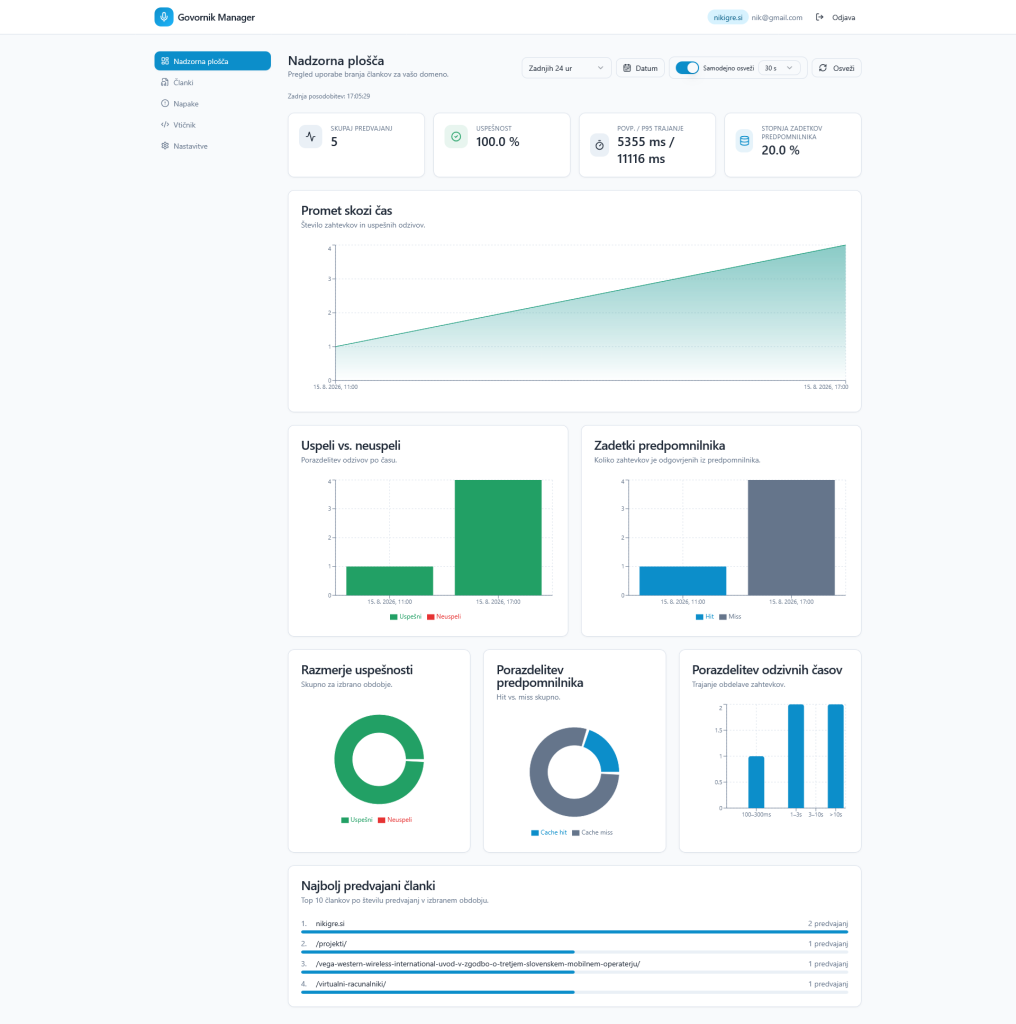Toggle the Miss legend in Zadetki predpomnilnika chart
The height and width of the screenshot is (1024, 1016).
[731, 616]
